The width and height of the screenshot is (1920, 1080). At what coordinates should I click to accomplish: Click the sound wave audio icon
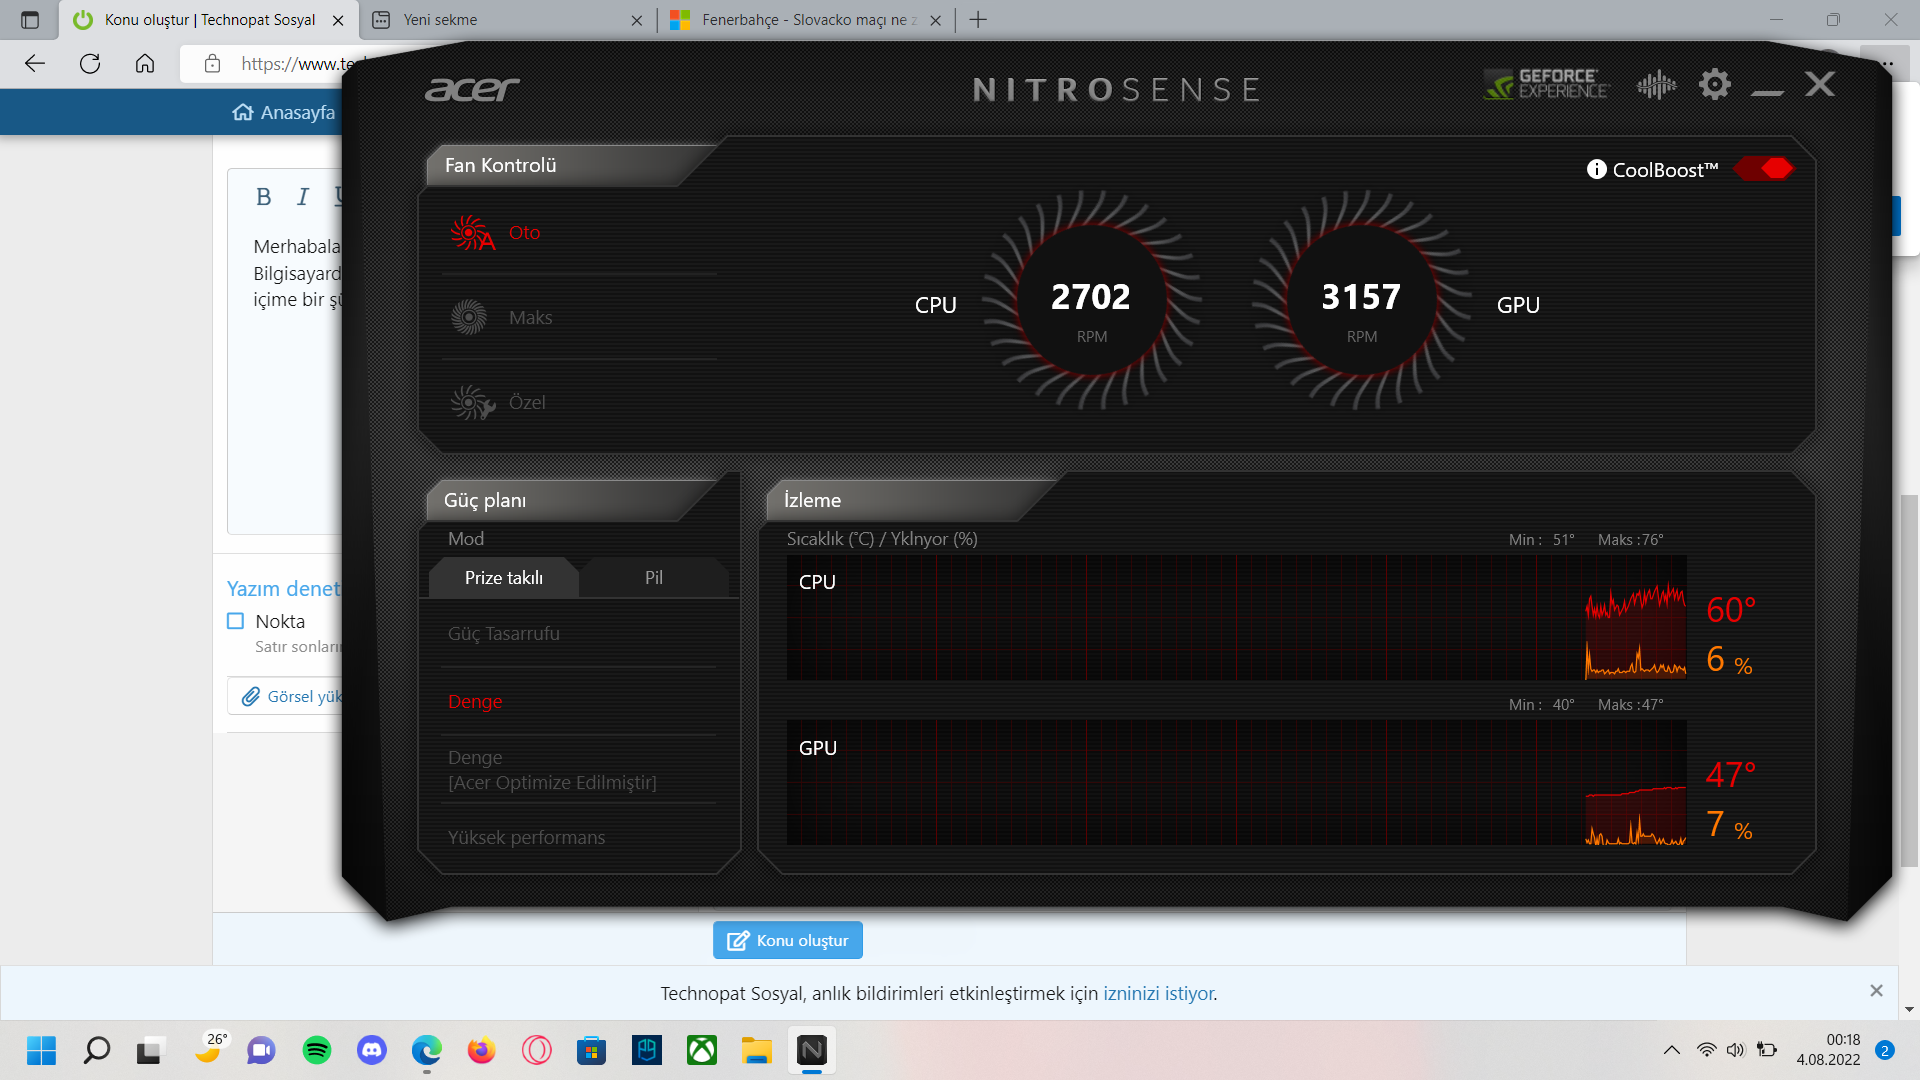1656,85
